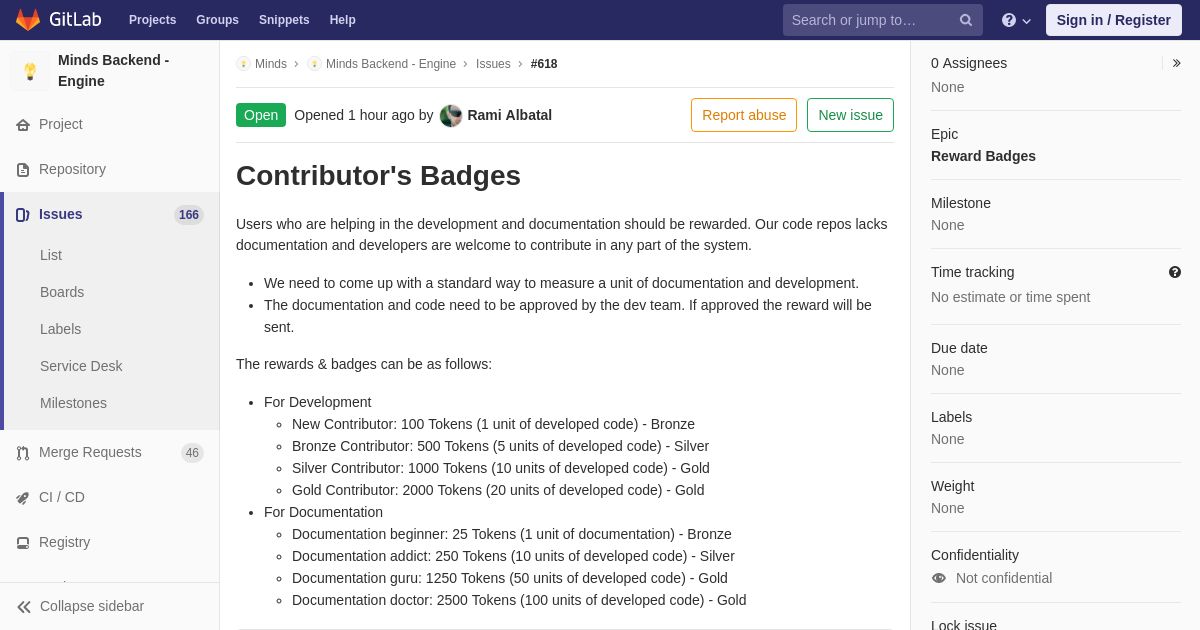Select Labels under Issues
The image size is (1200, 630).
pos(60,329)
